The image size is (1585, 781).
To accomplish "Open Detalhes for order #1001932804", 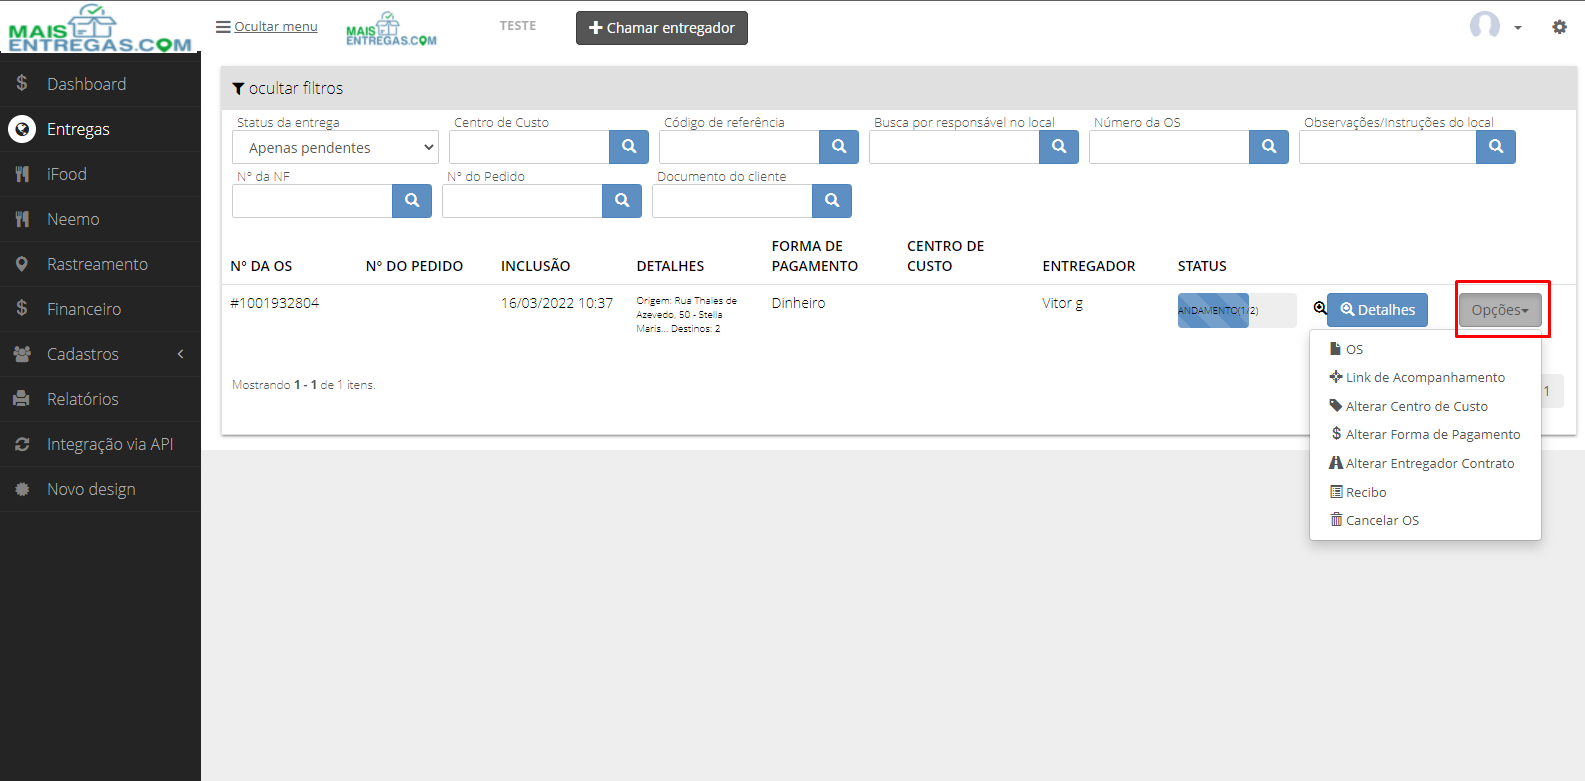I will point(1377,310).
